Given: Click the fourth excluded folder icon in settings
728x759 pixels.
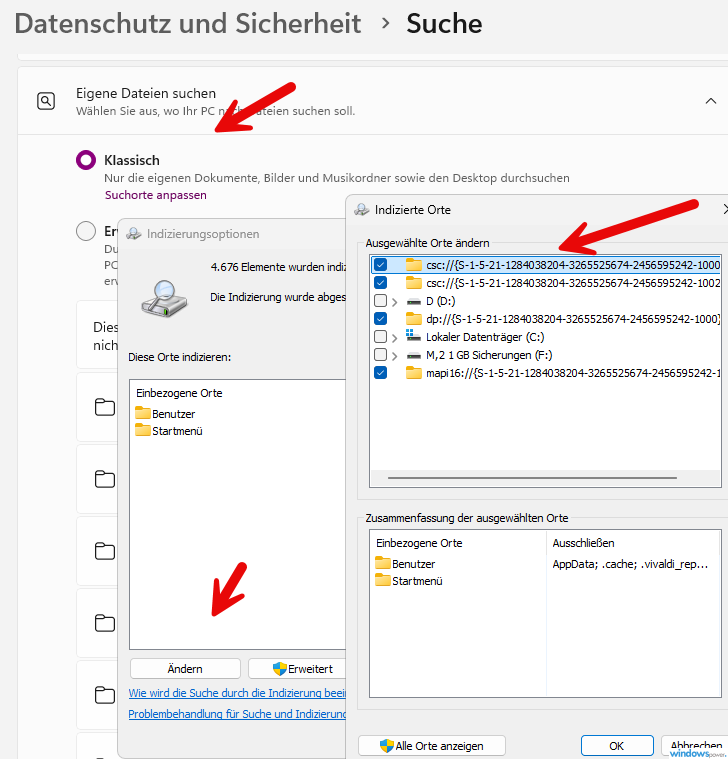Looking at the screenshot, I should point(105,623).
